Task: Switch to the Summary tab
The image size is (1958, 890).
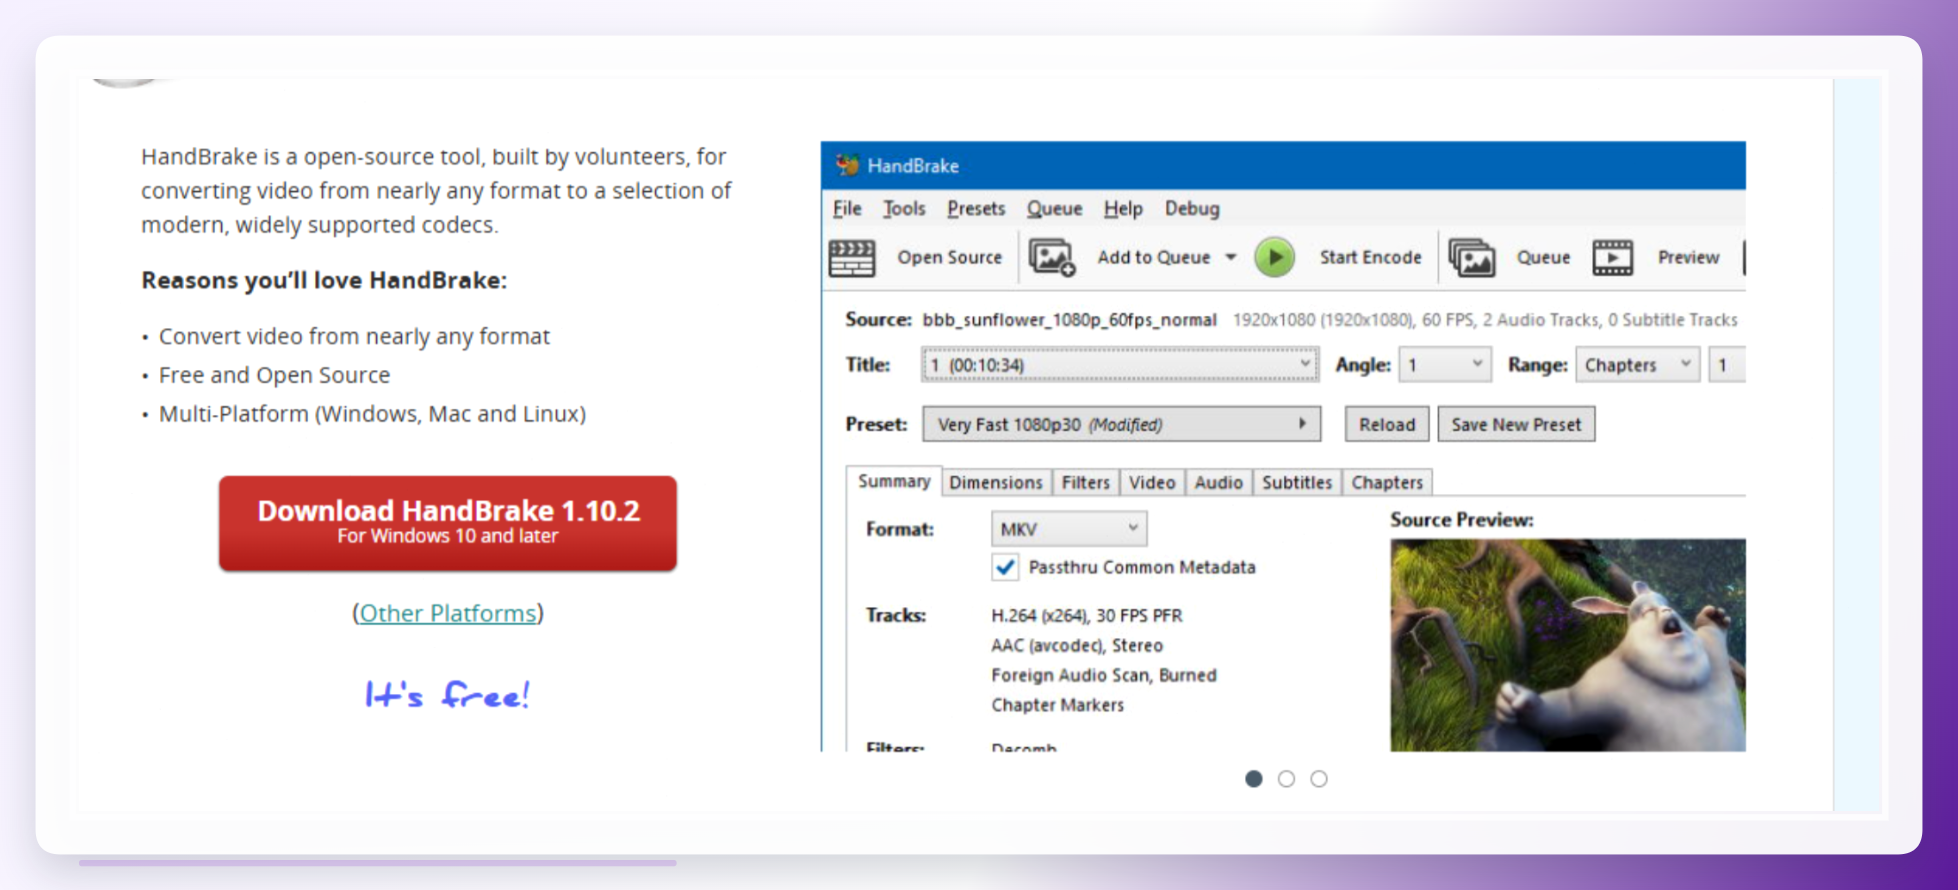Action: (x=894, y=481)
